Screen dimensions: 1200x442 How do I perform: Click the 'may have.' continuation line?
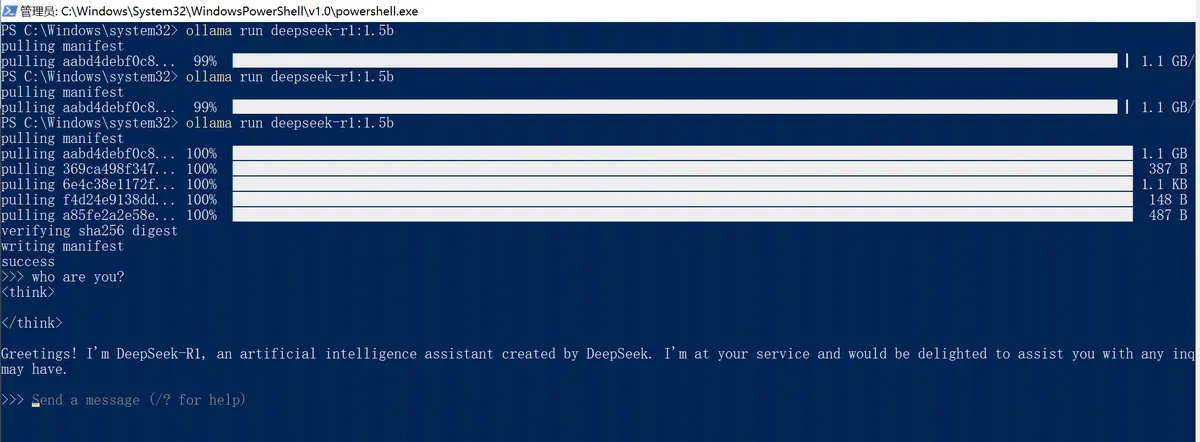(x=35, y=369)
